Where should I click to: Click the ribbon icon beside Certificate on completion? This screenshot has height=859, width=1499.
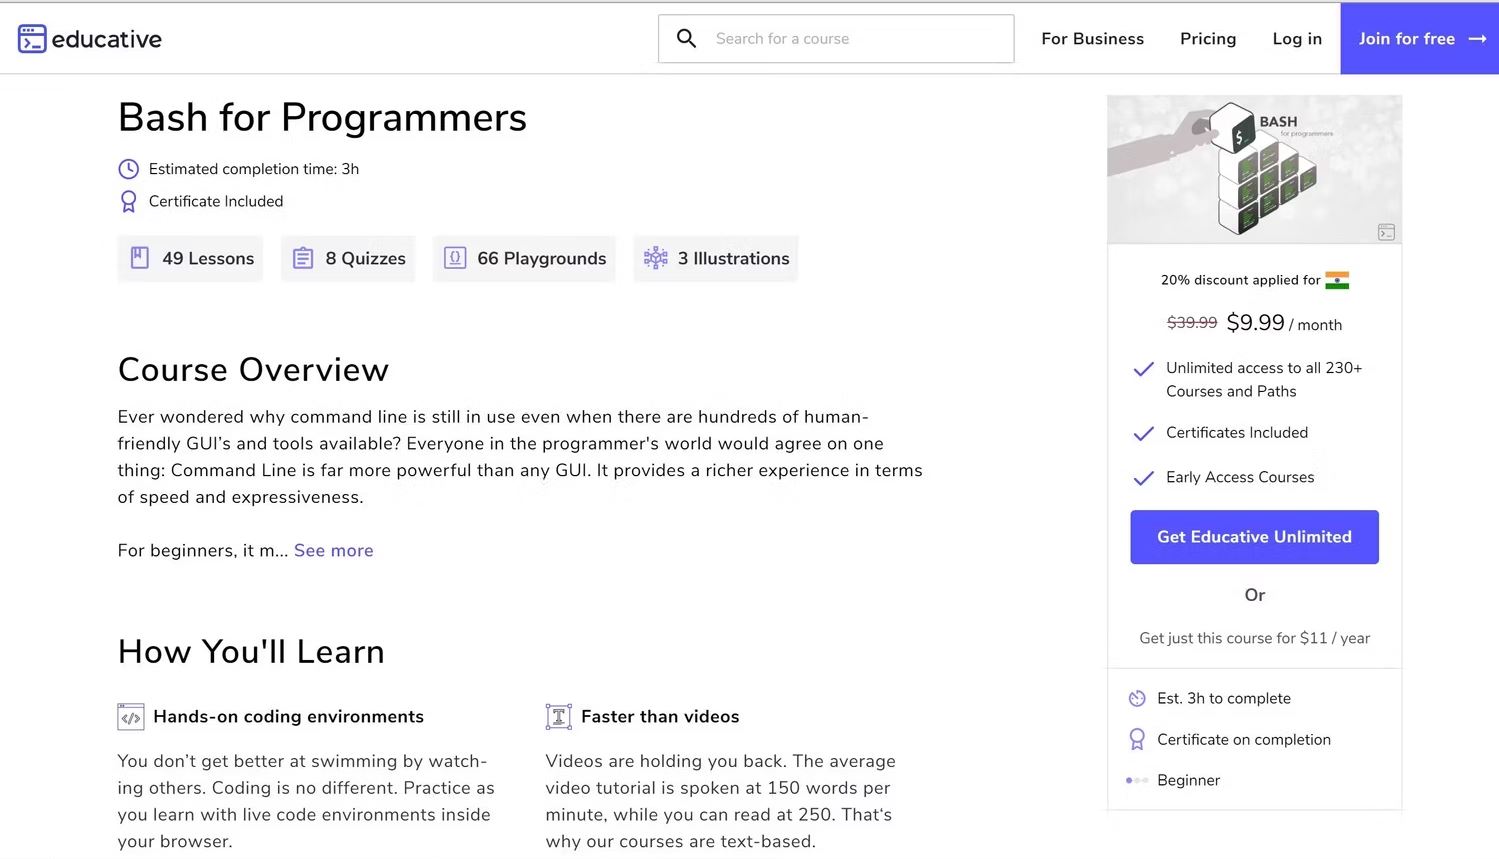pyautogui.click(x=1137, y=739)
